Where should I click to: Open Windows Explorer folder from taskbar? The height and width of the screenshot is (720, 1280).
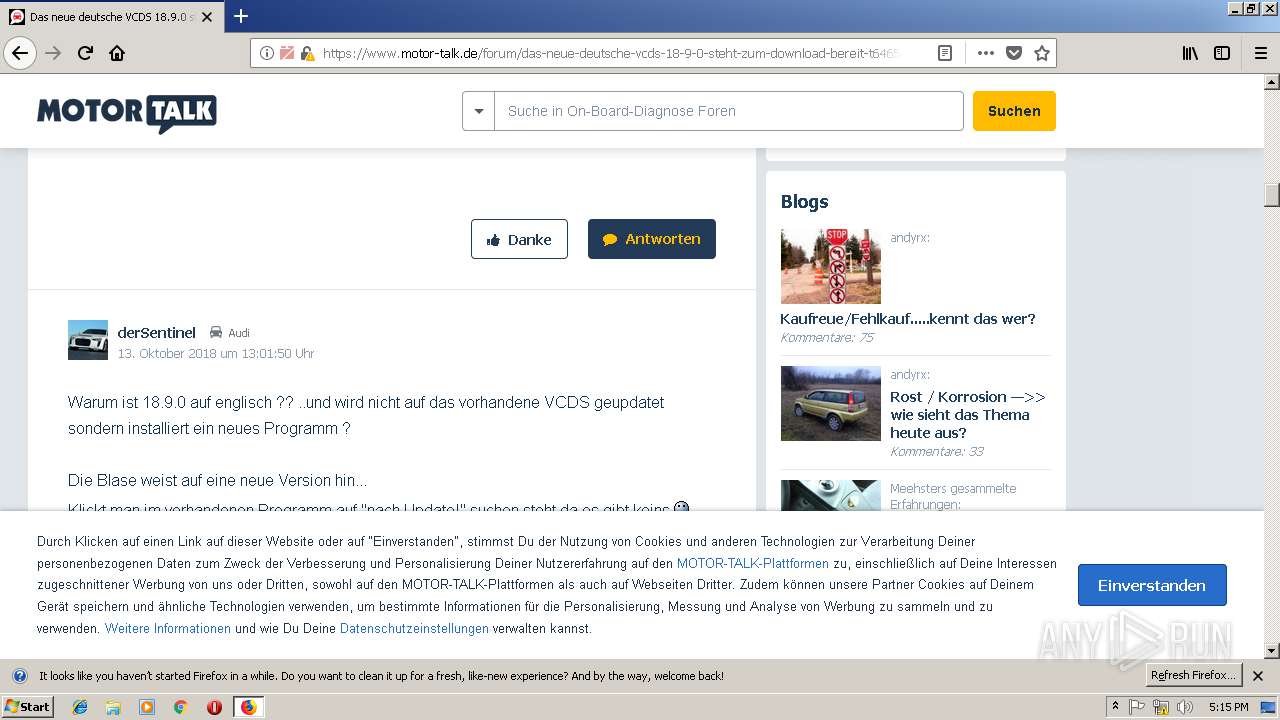tap(113, 707)
